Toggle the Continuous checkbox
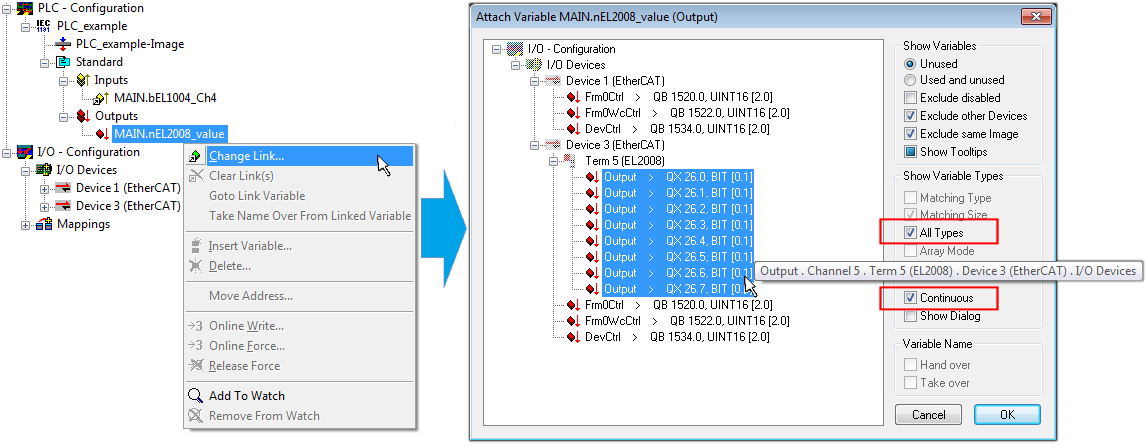 coord(910,298)
